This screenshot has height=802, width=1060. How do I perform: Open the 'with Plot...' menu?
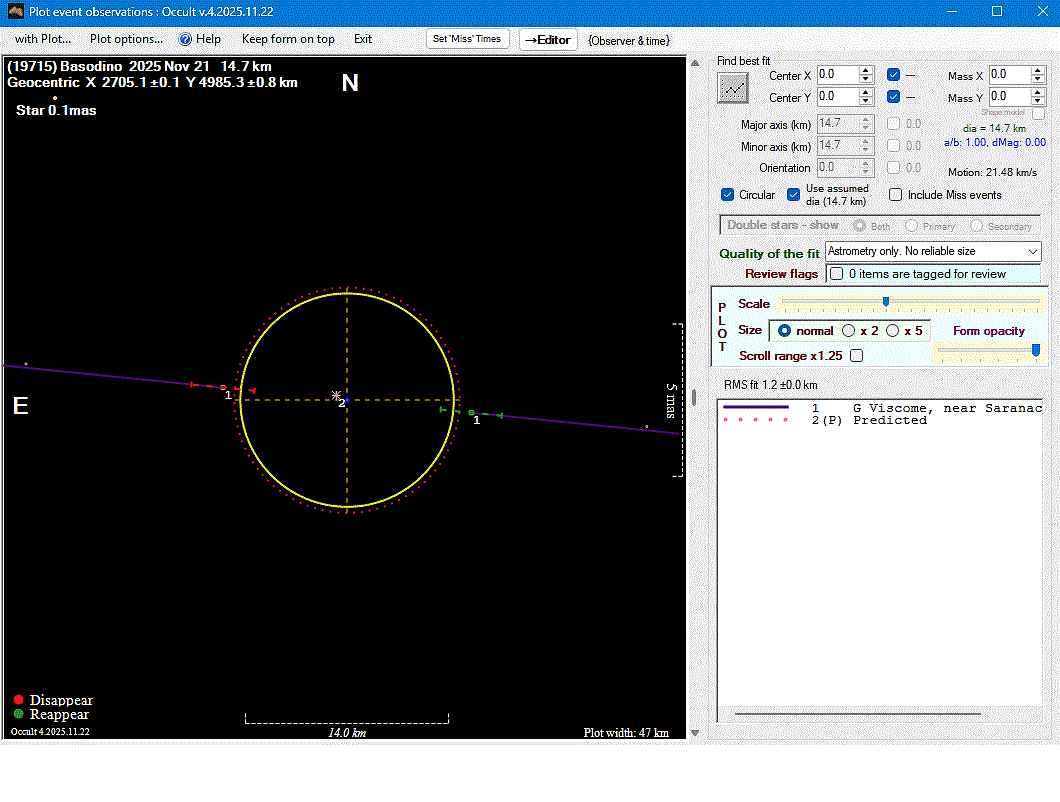[42, 39]
